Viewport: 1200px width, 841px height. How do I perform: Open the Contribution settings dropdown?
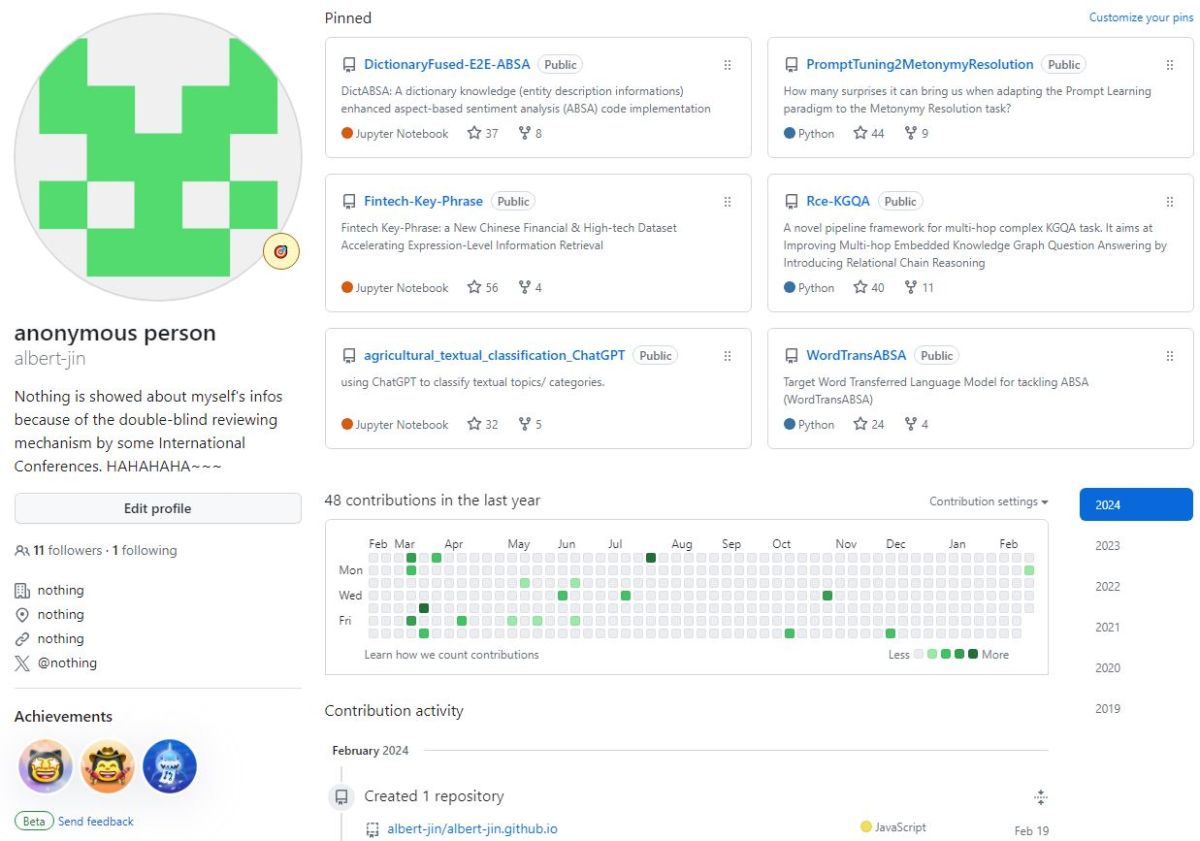(x=989, y=502)
